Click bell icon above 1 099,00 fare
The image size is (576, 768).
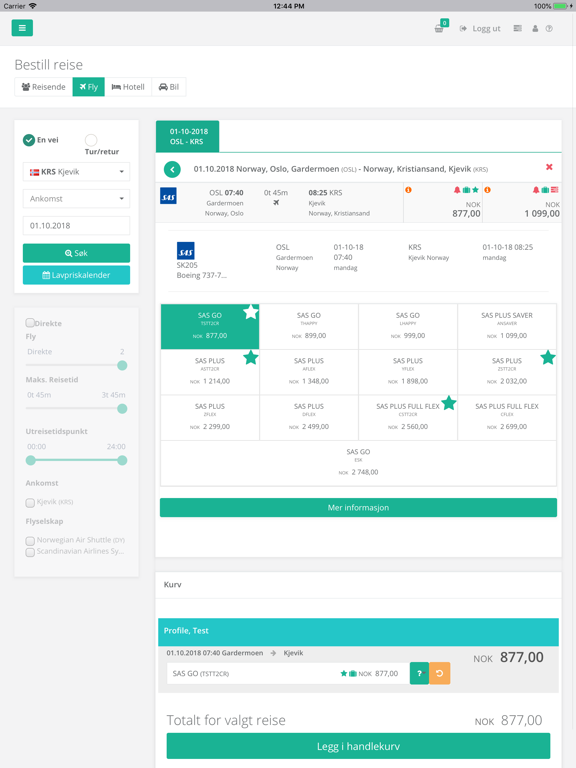pyautogui.click(x=536, y=190)
